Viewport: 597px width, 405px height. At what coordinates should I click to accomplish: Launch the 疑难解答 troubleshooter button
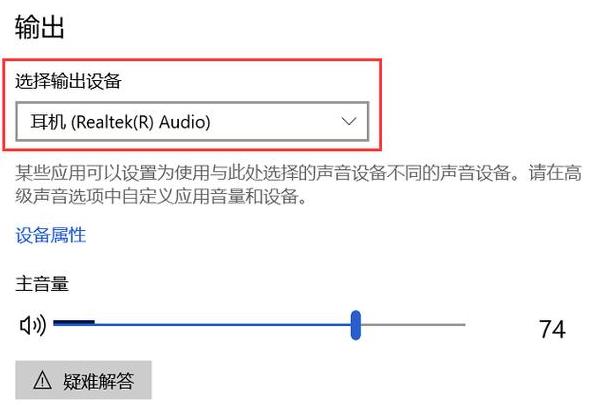83,380
